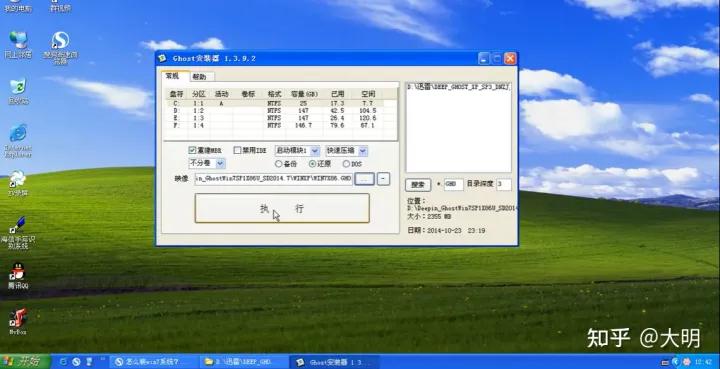This screenshot has width=720, height=369.
Task: Click the GHO extension filter field
Action: coord(454,184)
